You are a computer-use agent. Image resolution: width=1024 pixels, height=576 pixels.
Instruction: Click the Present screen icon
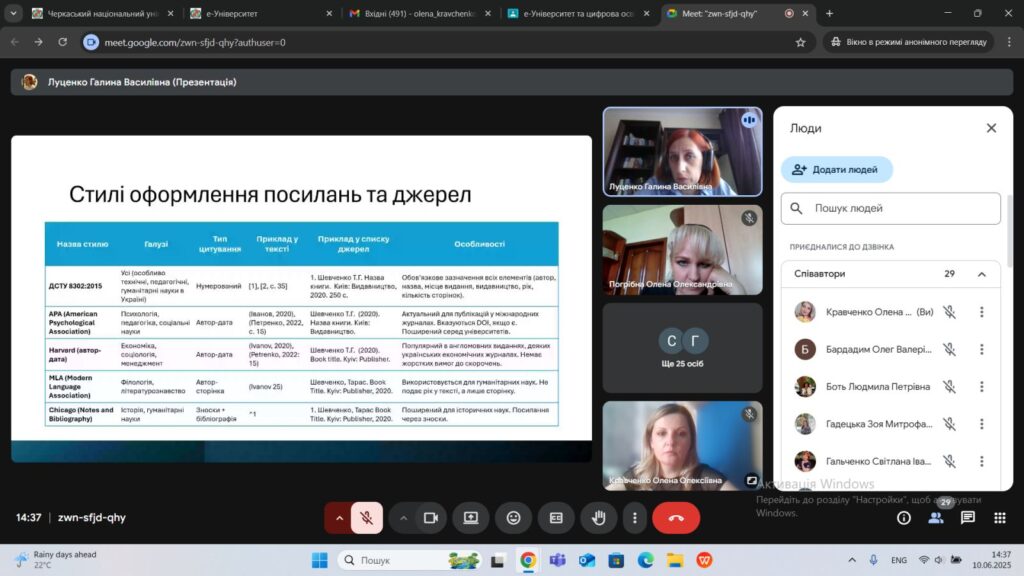coord(471,518)
